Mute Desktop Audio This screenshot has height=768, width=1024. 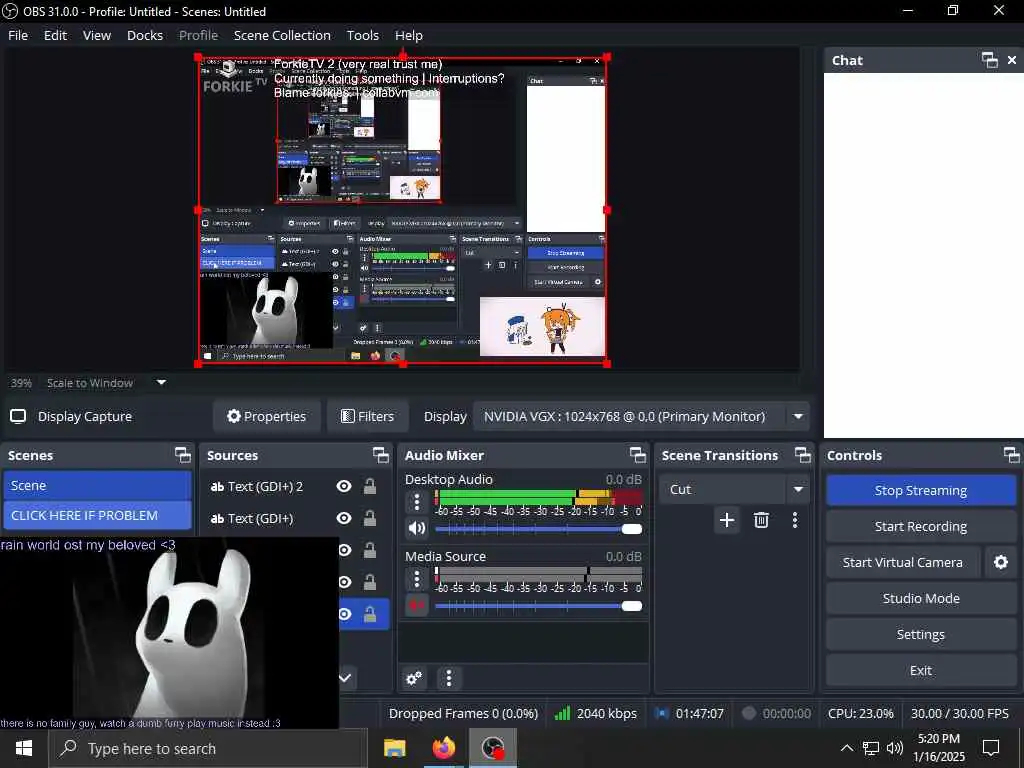[x=417, y=528]
